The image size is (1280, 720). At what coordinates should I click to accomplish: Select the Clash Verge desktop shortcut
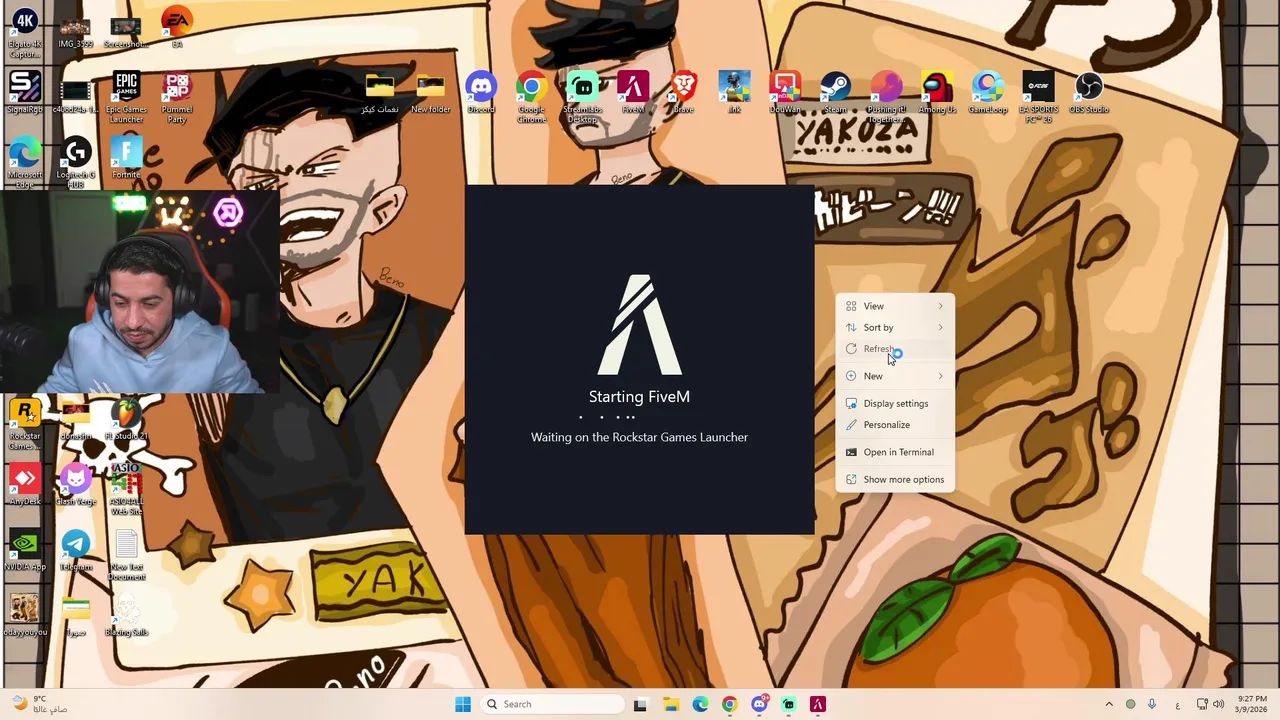(75, 485)
